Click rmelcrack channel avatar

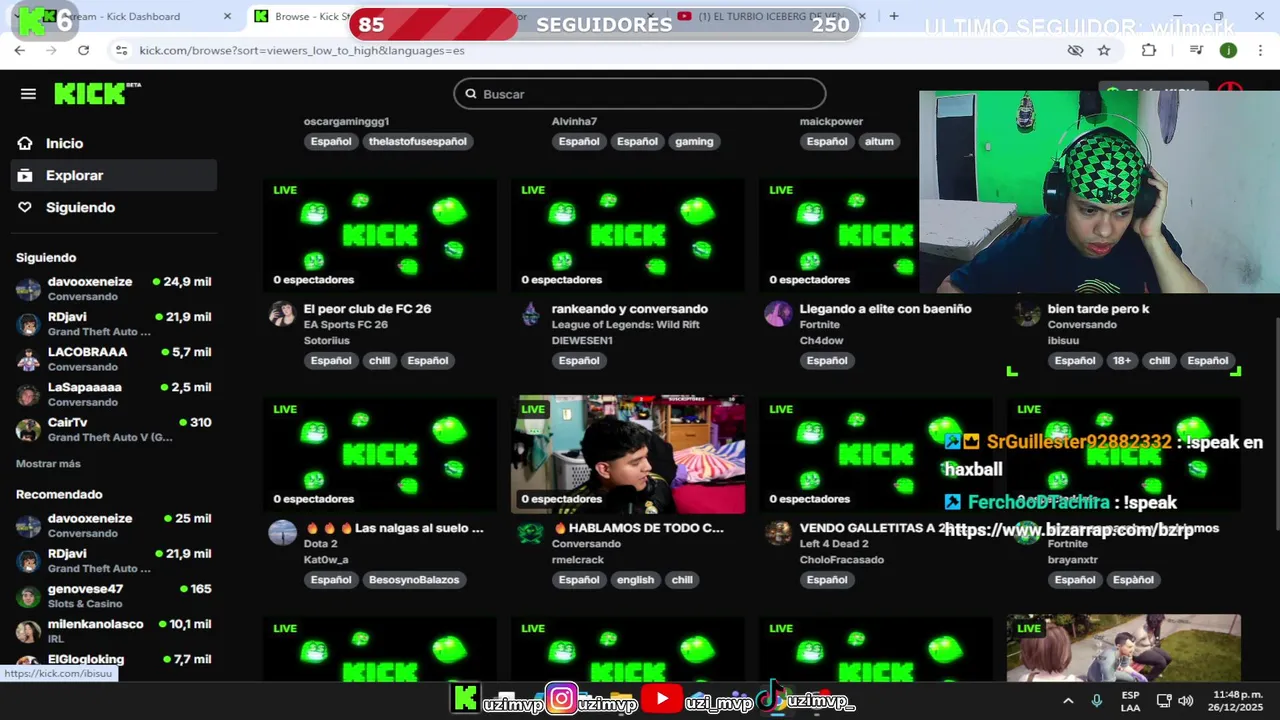(530, 532)
